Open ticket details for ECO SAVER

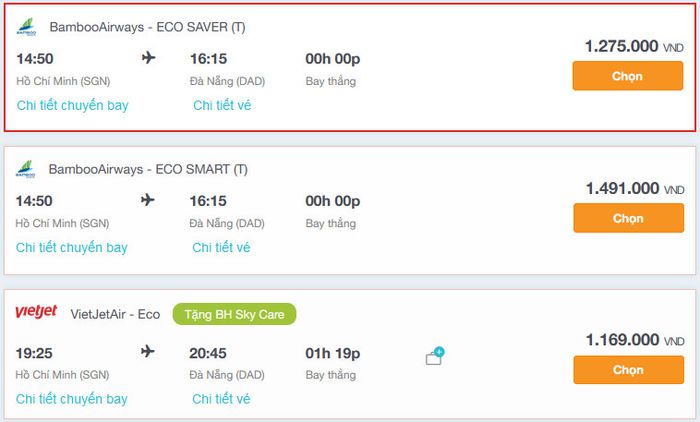[x=221, y=105]
